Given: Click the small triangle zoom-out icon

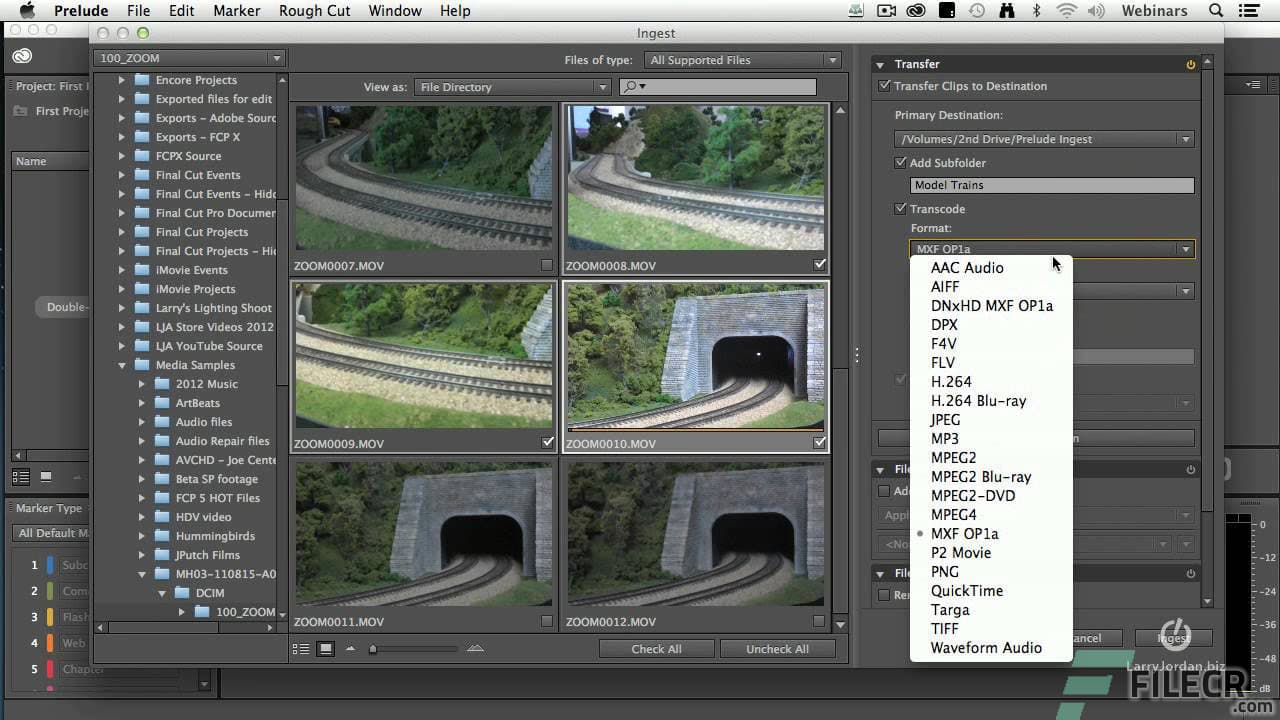Looking at the screenshot, I should tap(351, 649).
